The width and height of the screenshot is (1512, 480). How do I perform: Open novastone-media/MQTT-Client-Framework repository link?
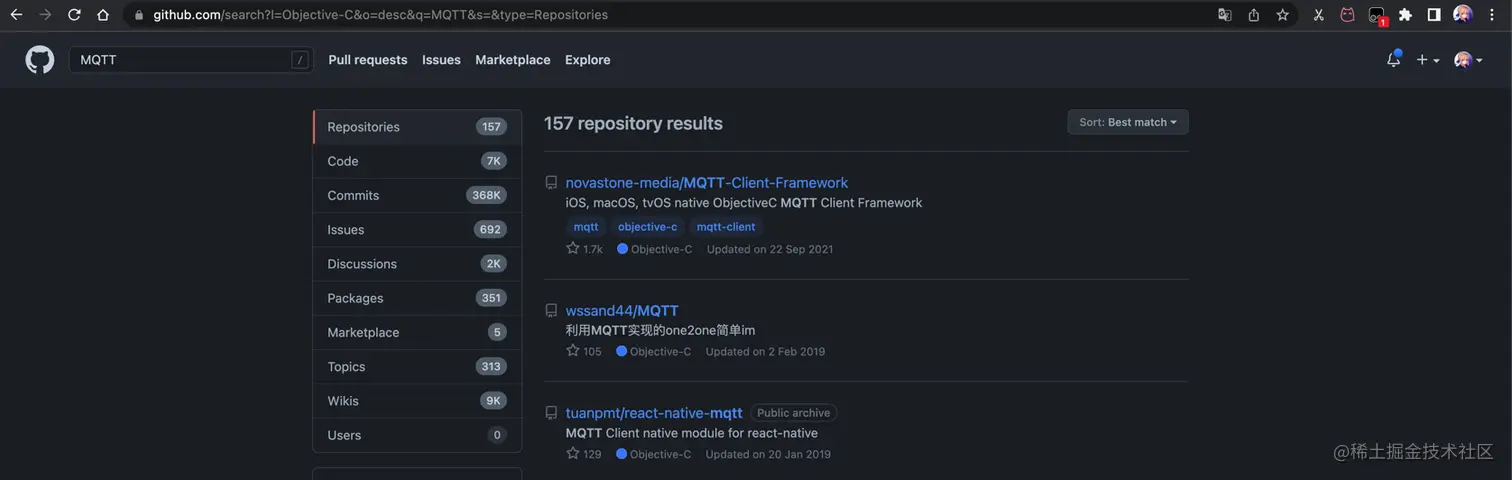coord(707,183)
